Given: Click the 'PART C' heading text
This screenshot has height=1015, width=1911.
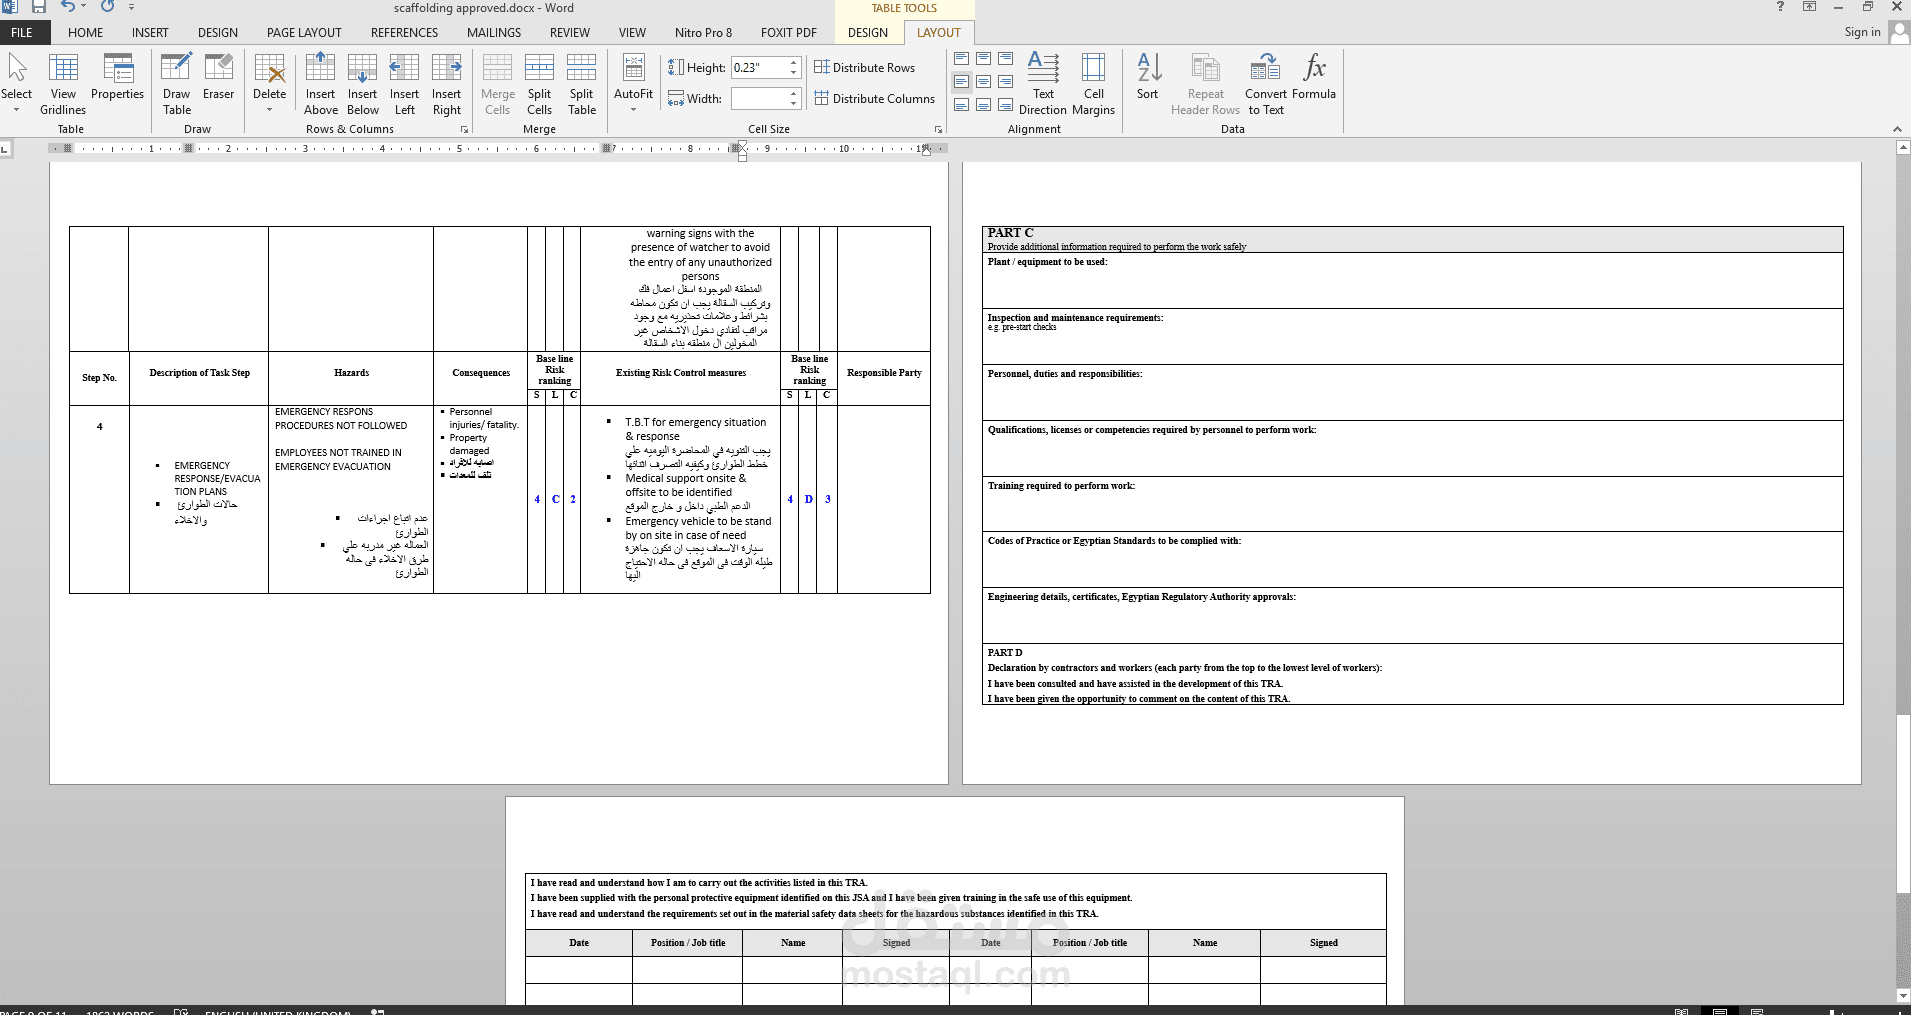Looking at the screenshot, I should click(x=1010, y=233).
